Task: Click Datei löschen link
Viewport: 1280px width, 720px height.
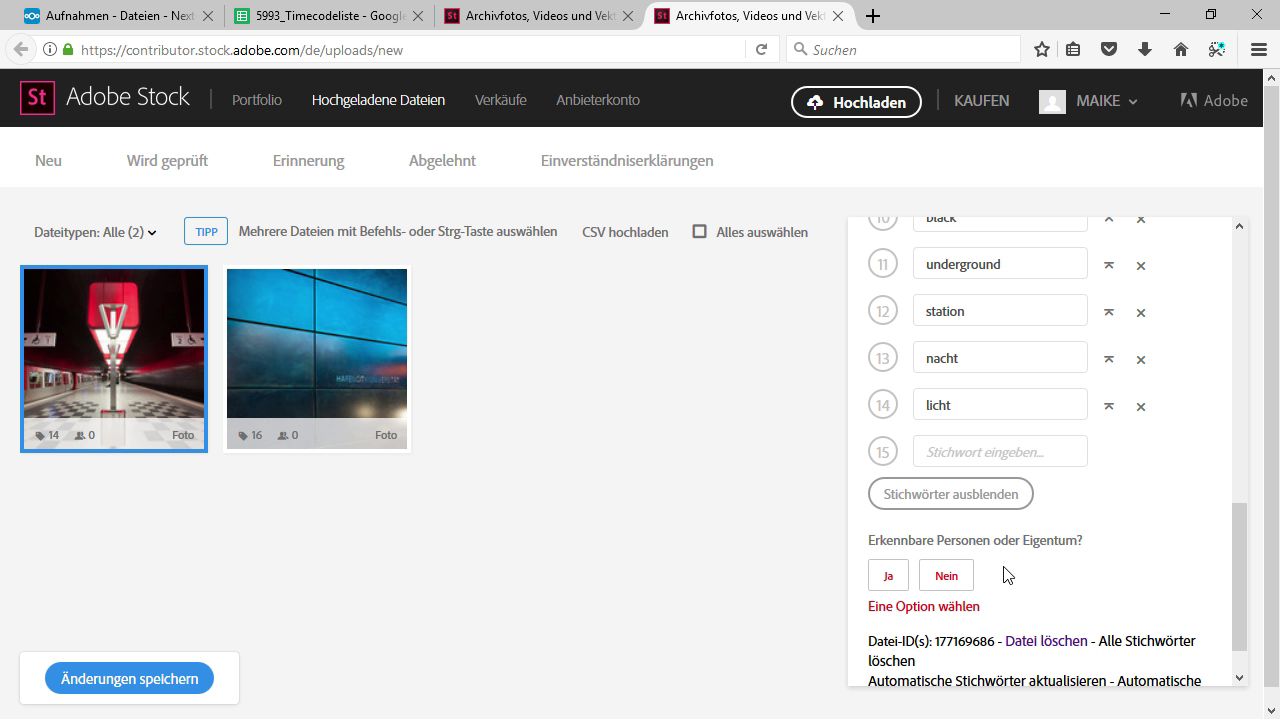Action: coord(1046,641)
